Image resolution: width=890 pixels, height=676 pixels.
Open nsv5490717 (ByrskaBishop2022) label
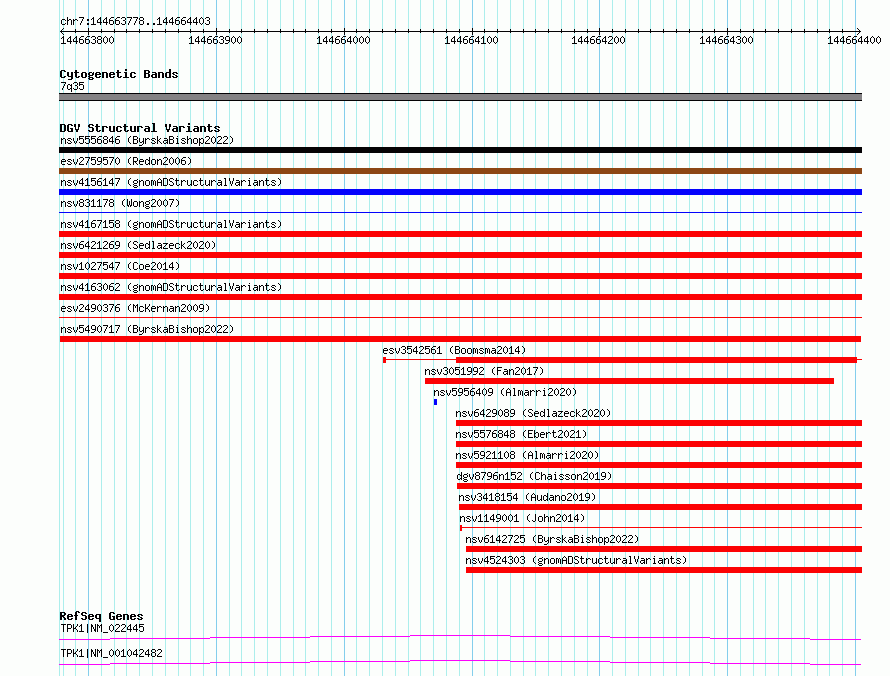(147, 329)
